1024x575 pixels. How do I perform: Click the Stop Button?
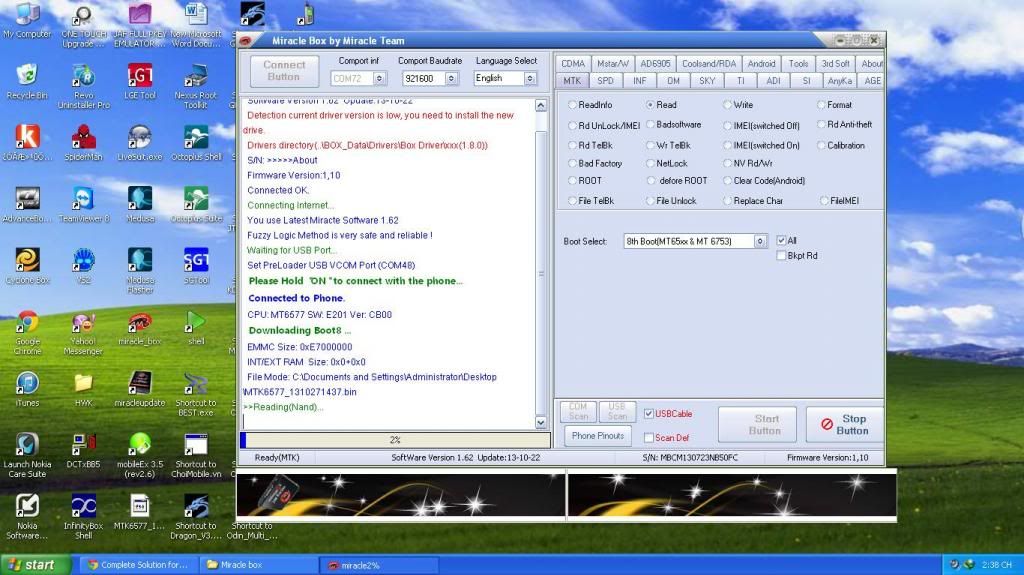point(844,425)
